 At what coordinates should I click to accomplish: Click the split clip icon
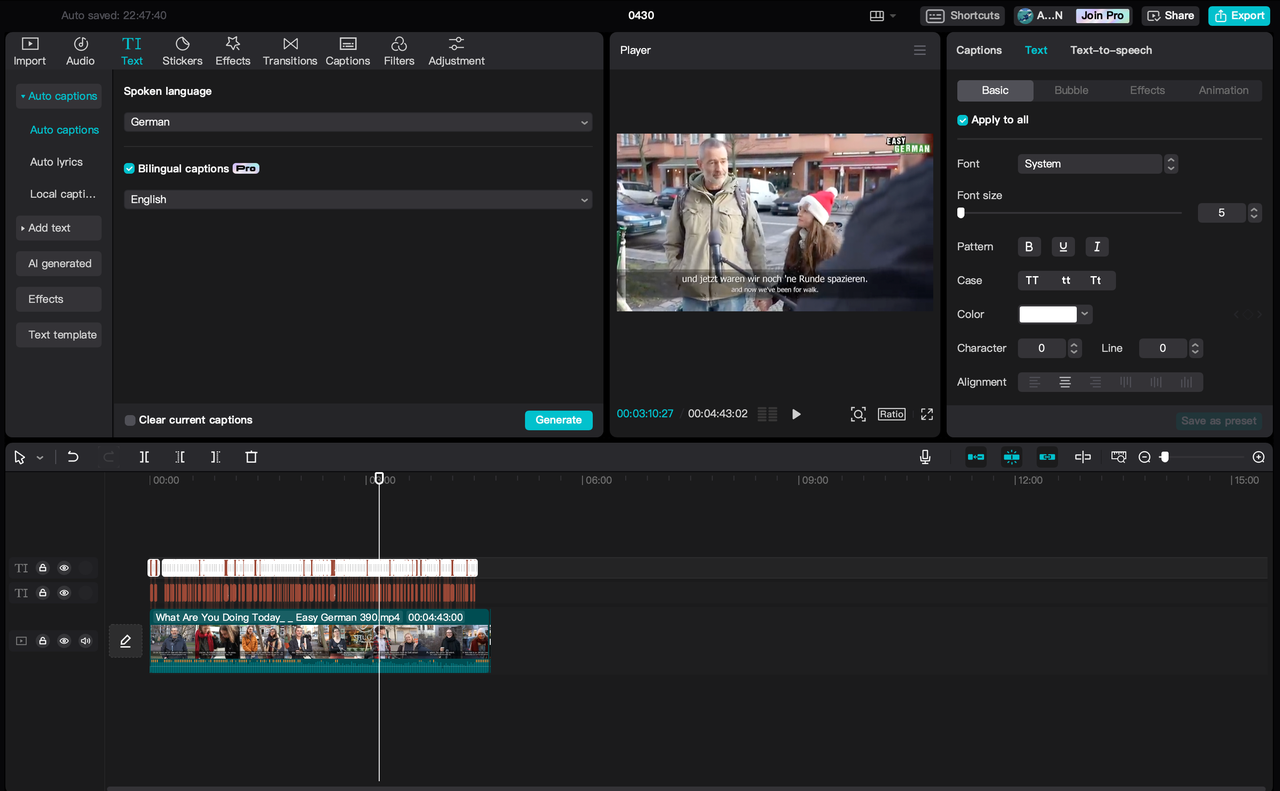click(x=144, y=457)
